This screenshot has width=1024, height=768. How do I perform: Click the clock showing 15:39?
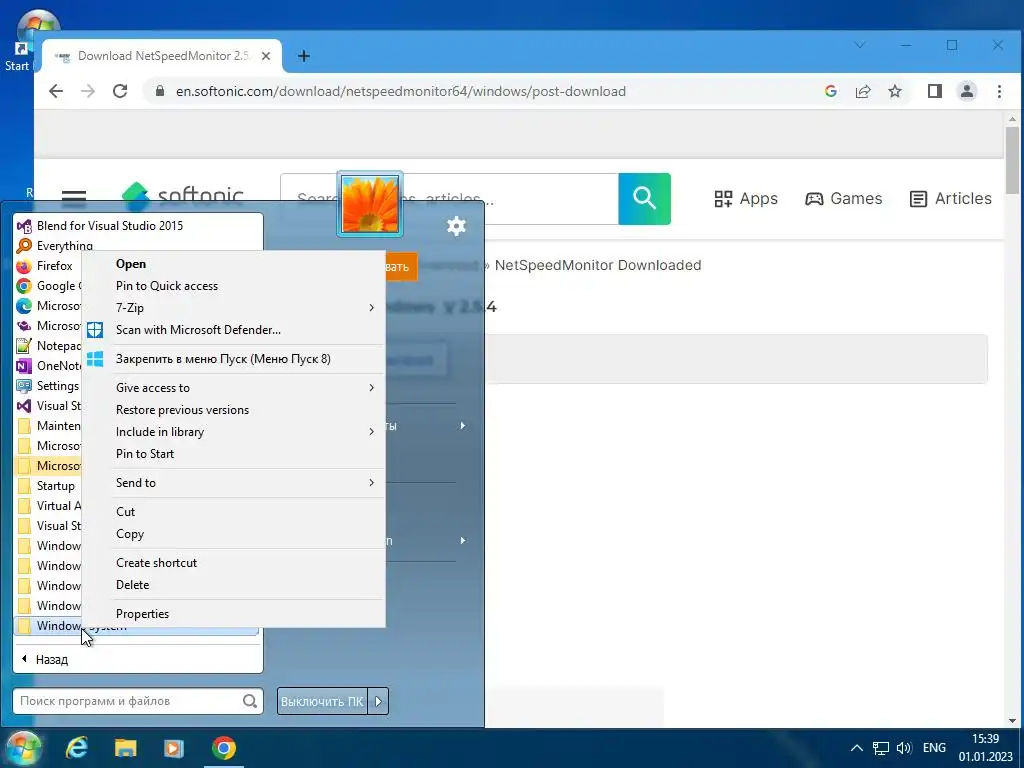(985, 739)
